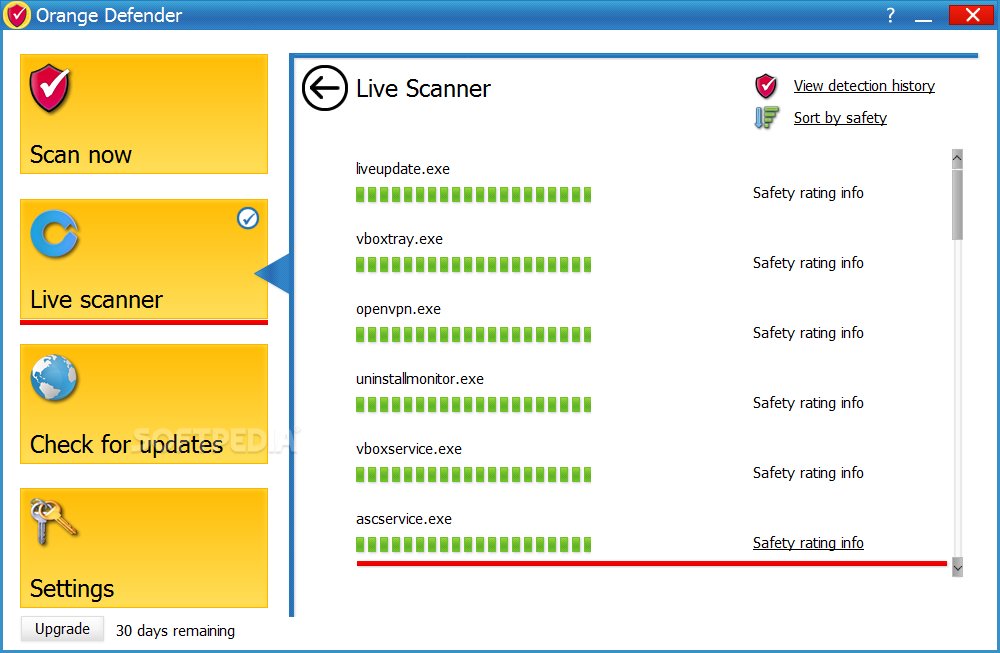Open Safety rating info for ascservice.exe
The width and height of the screenshot is (1000, 653).
point(808,543)
